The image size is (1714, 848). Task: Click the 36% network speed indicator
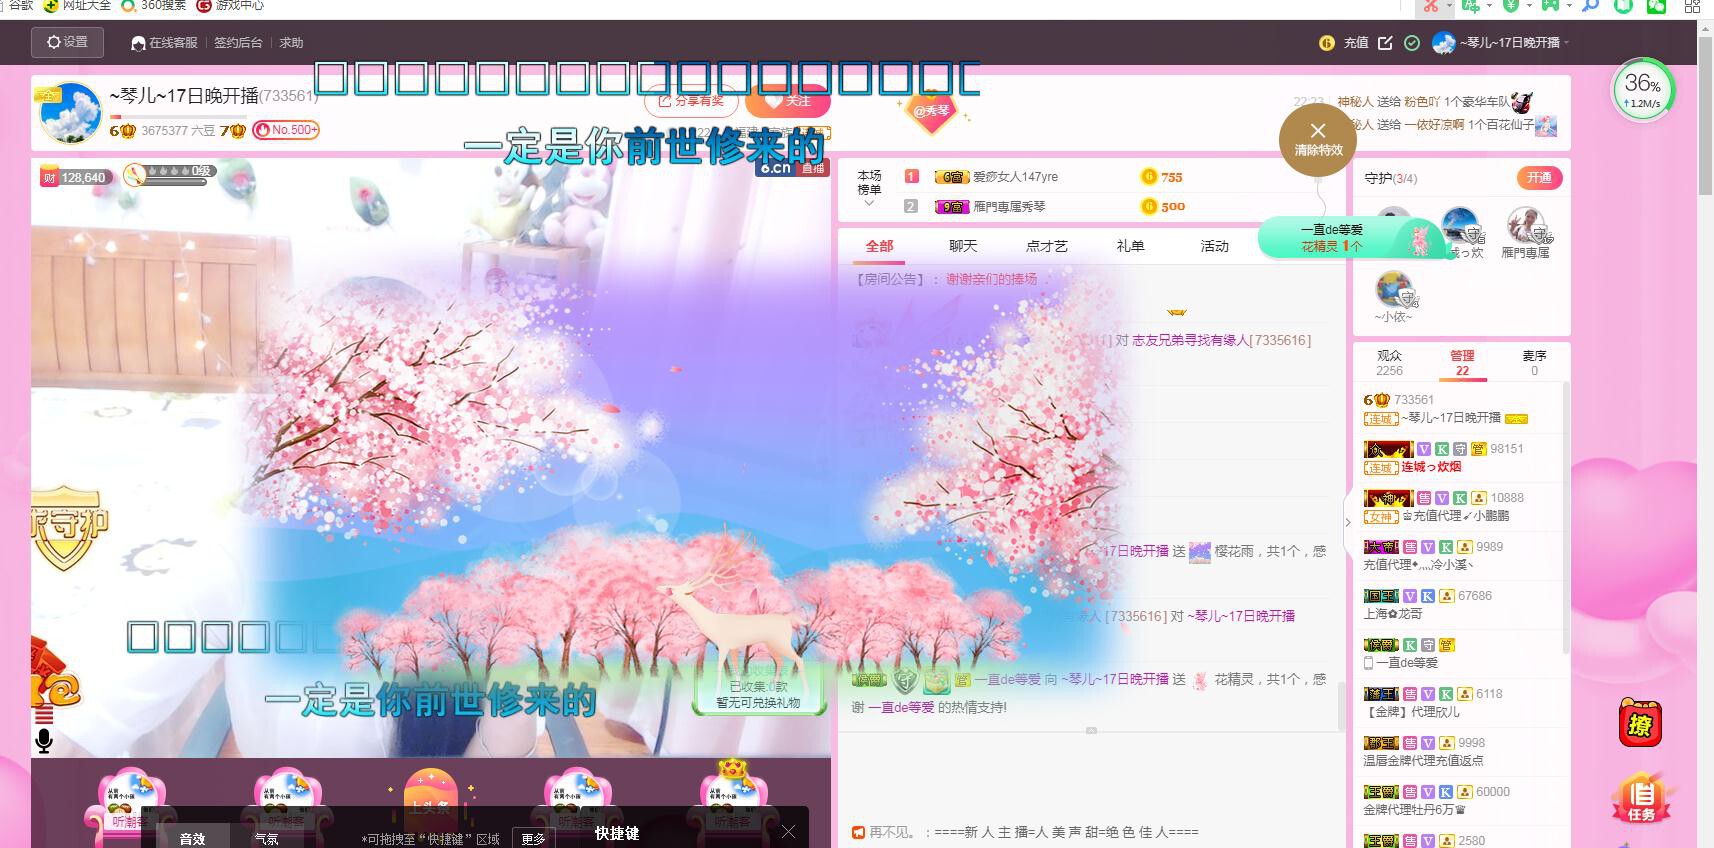click(1642, 90)
